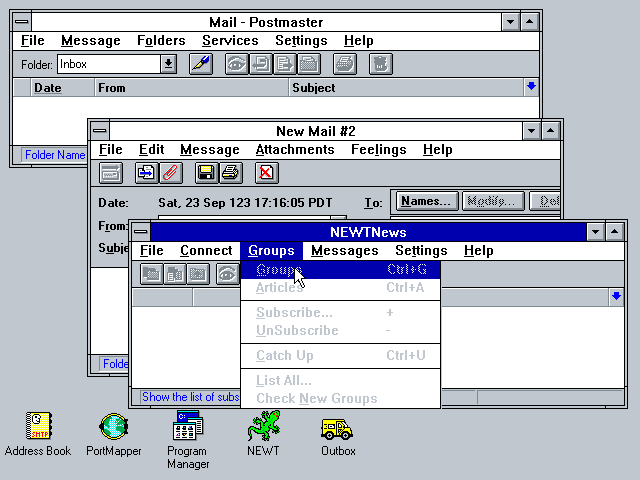Open the Program Manager desktop icon
Screen dimensions: 640x480
point(188,440)
